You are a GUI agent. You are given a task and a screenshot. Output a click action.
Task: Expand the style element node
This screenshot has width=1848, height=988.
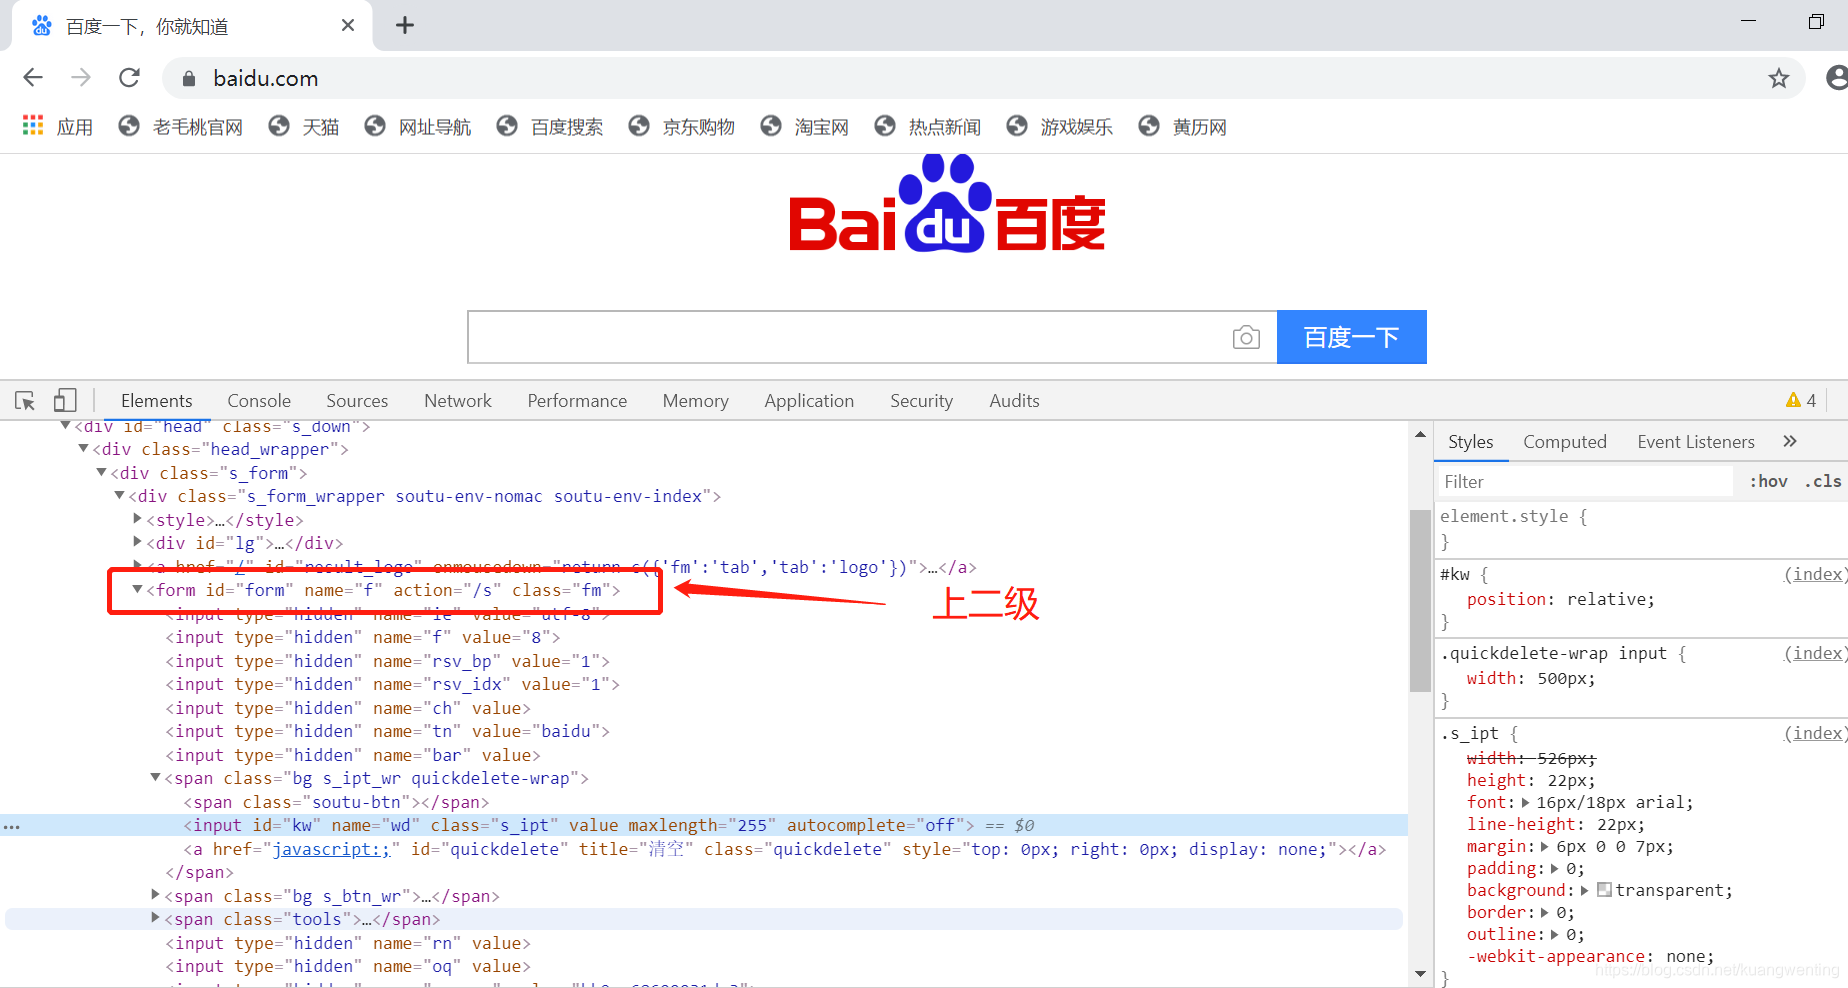click(x=137, y=519)
